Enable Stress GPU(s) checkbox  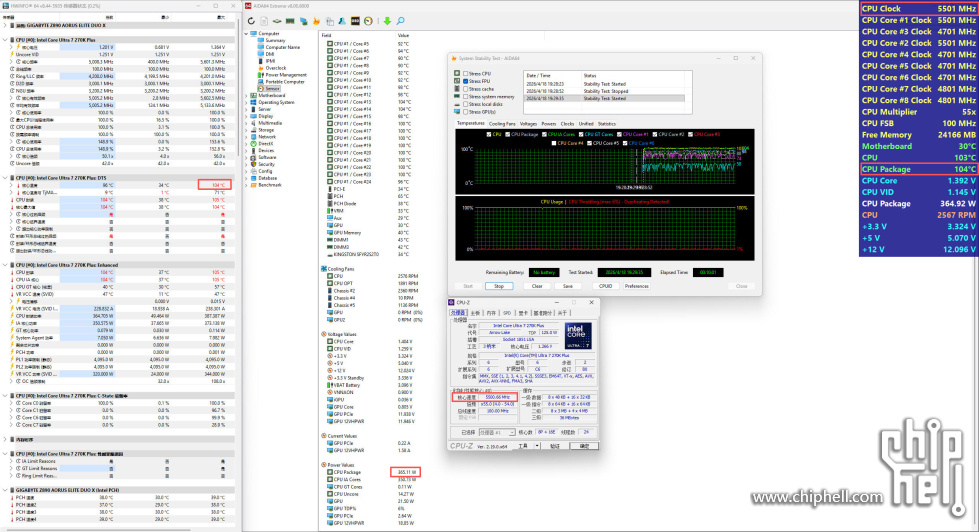pyautogui.click(x=466, y=112)
